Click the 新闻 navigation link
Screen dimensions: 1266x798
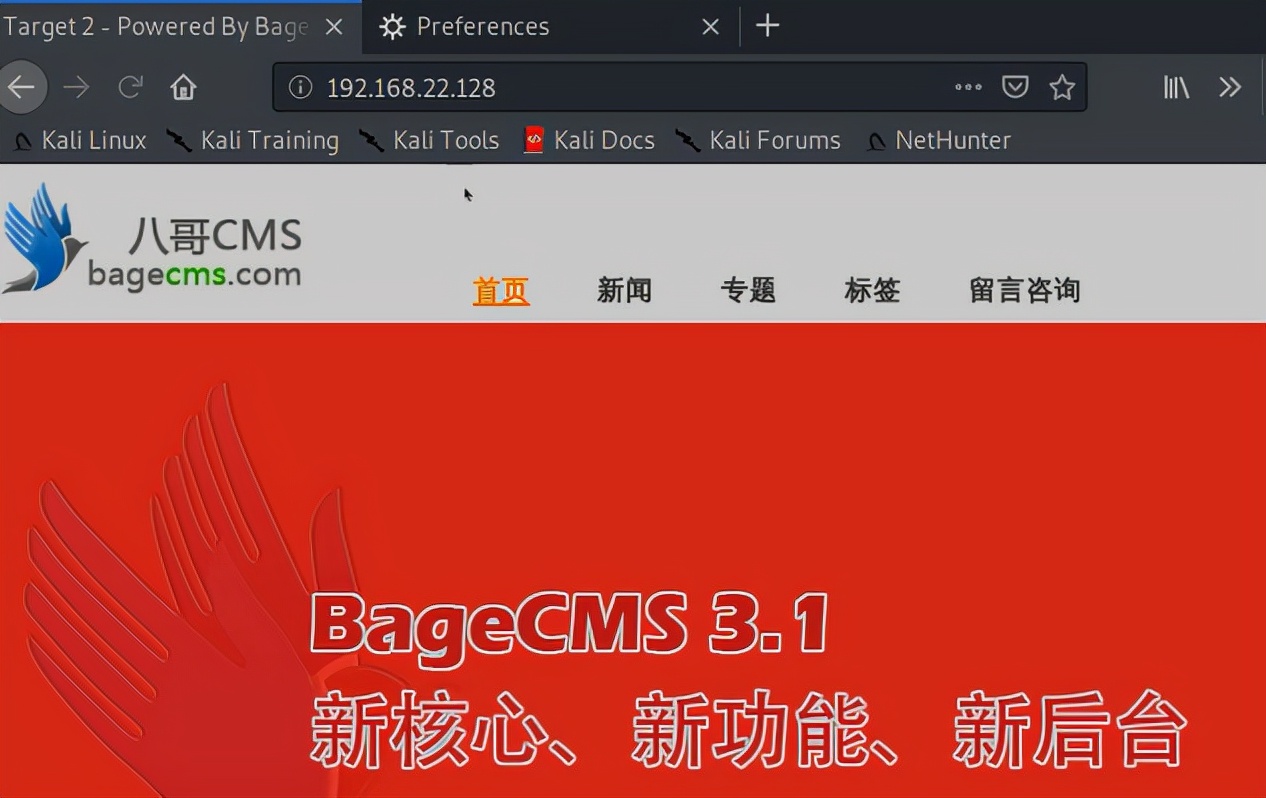624,290
